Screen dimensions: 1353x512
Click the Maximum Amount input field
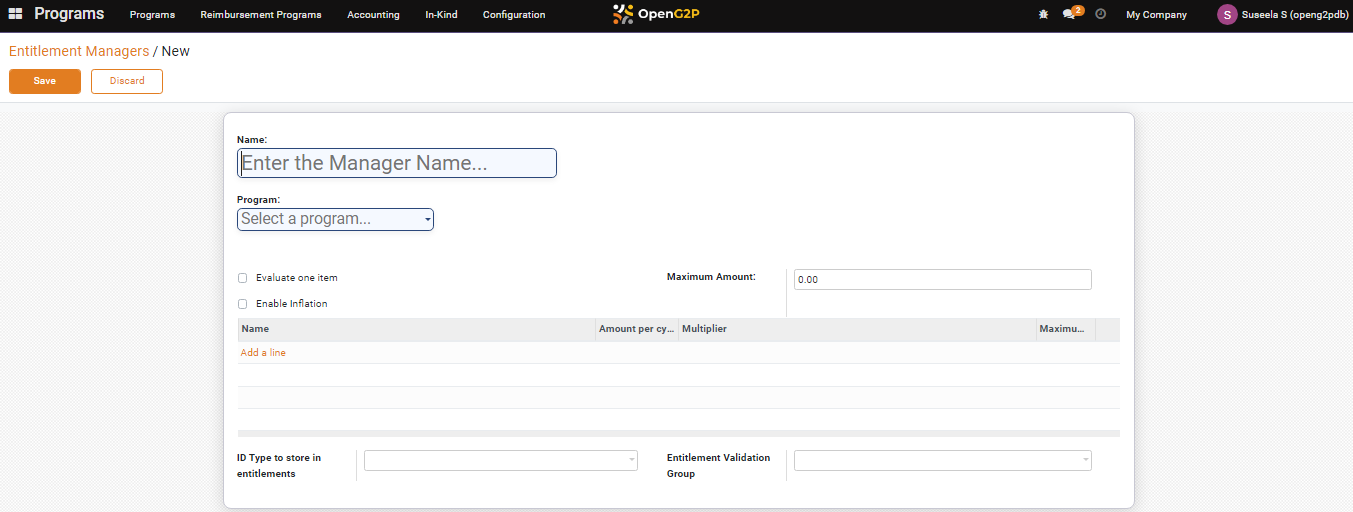[942, 280]
